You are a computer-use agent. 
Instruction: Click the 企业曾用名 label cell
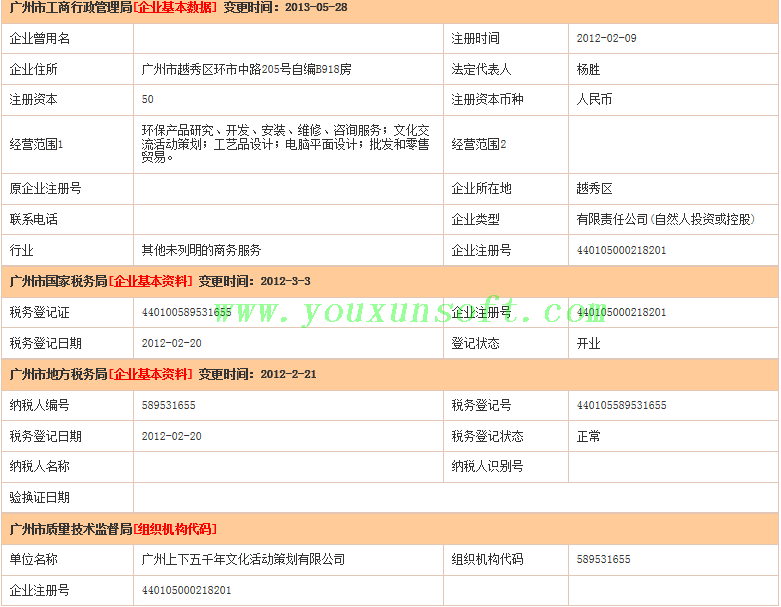click(40, 38)
